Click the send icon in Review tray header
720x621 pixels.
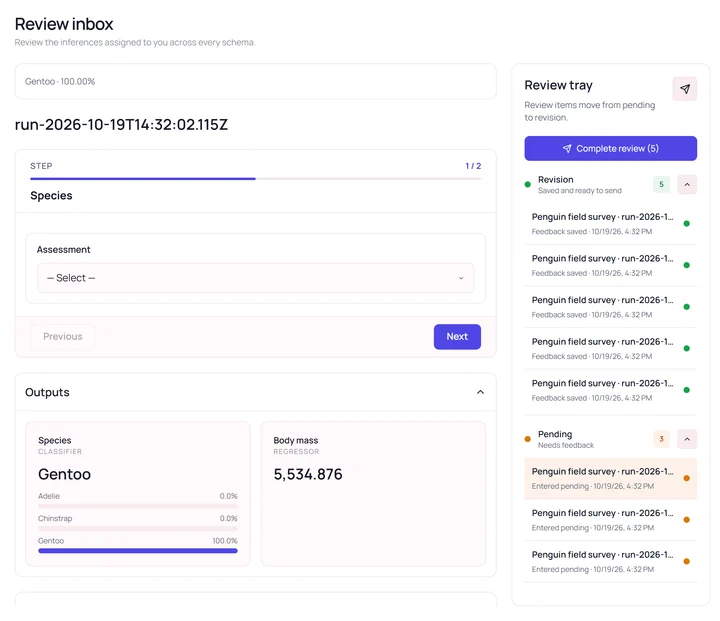[x=684, y=89]
